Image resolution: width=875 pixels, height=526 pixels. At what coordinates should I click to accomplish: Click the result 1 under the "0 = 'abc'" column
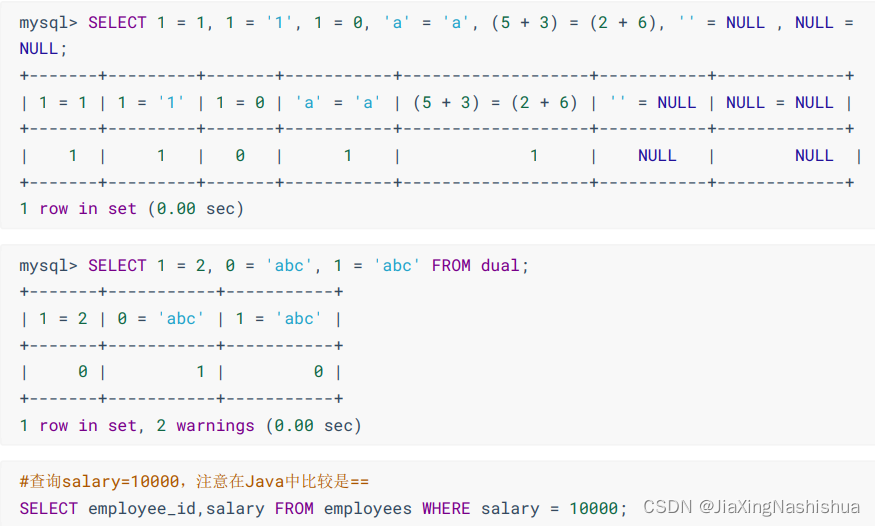coord(200,372)
